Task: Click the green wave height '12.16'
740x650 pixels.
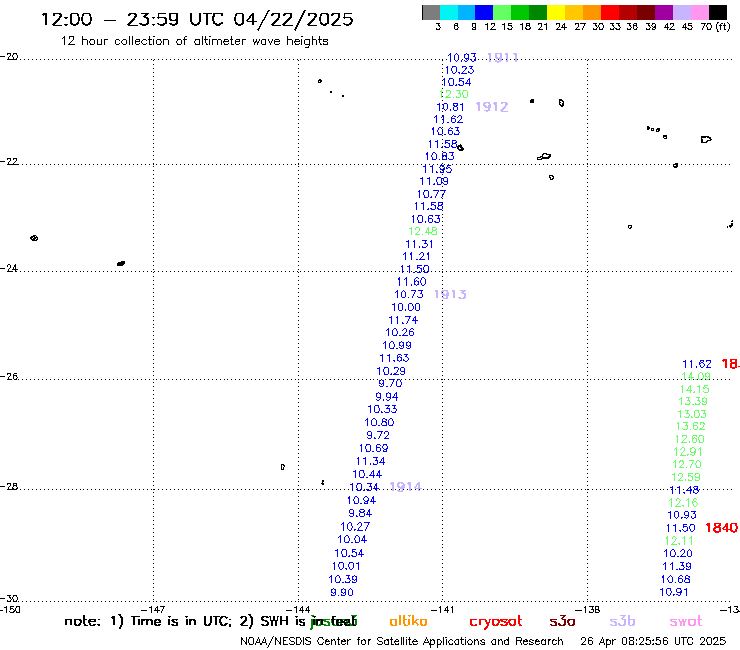Action: [683, 503]
